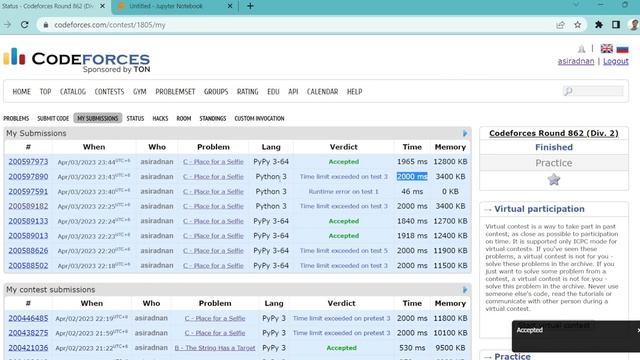Open submission 200597890
Viewport: 640px width, 360px height.
[x=28, y=177]
